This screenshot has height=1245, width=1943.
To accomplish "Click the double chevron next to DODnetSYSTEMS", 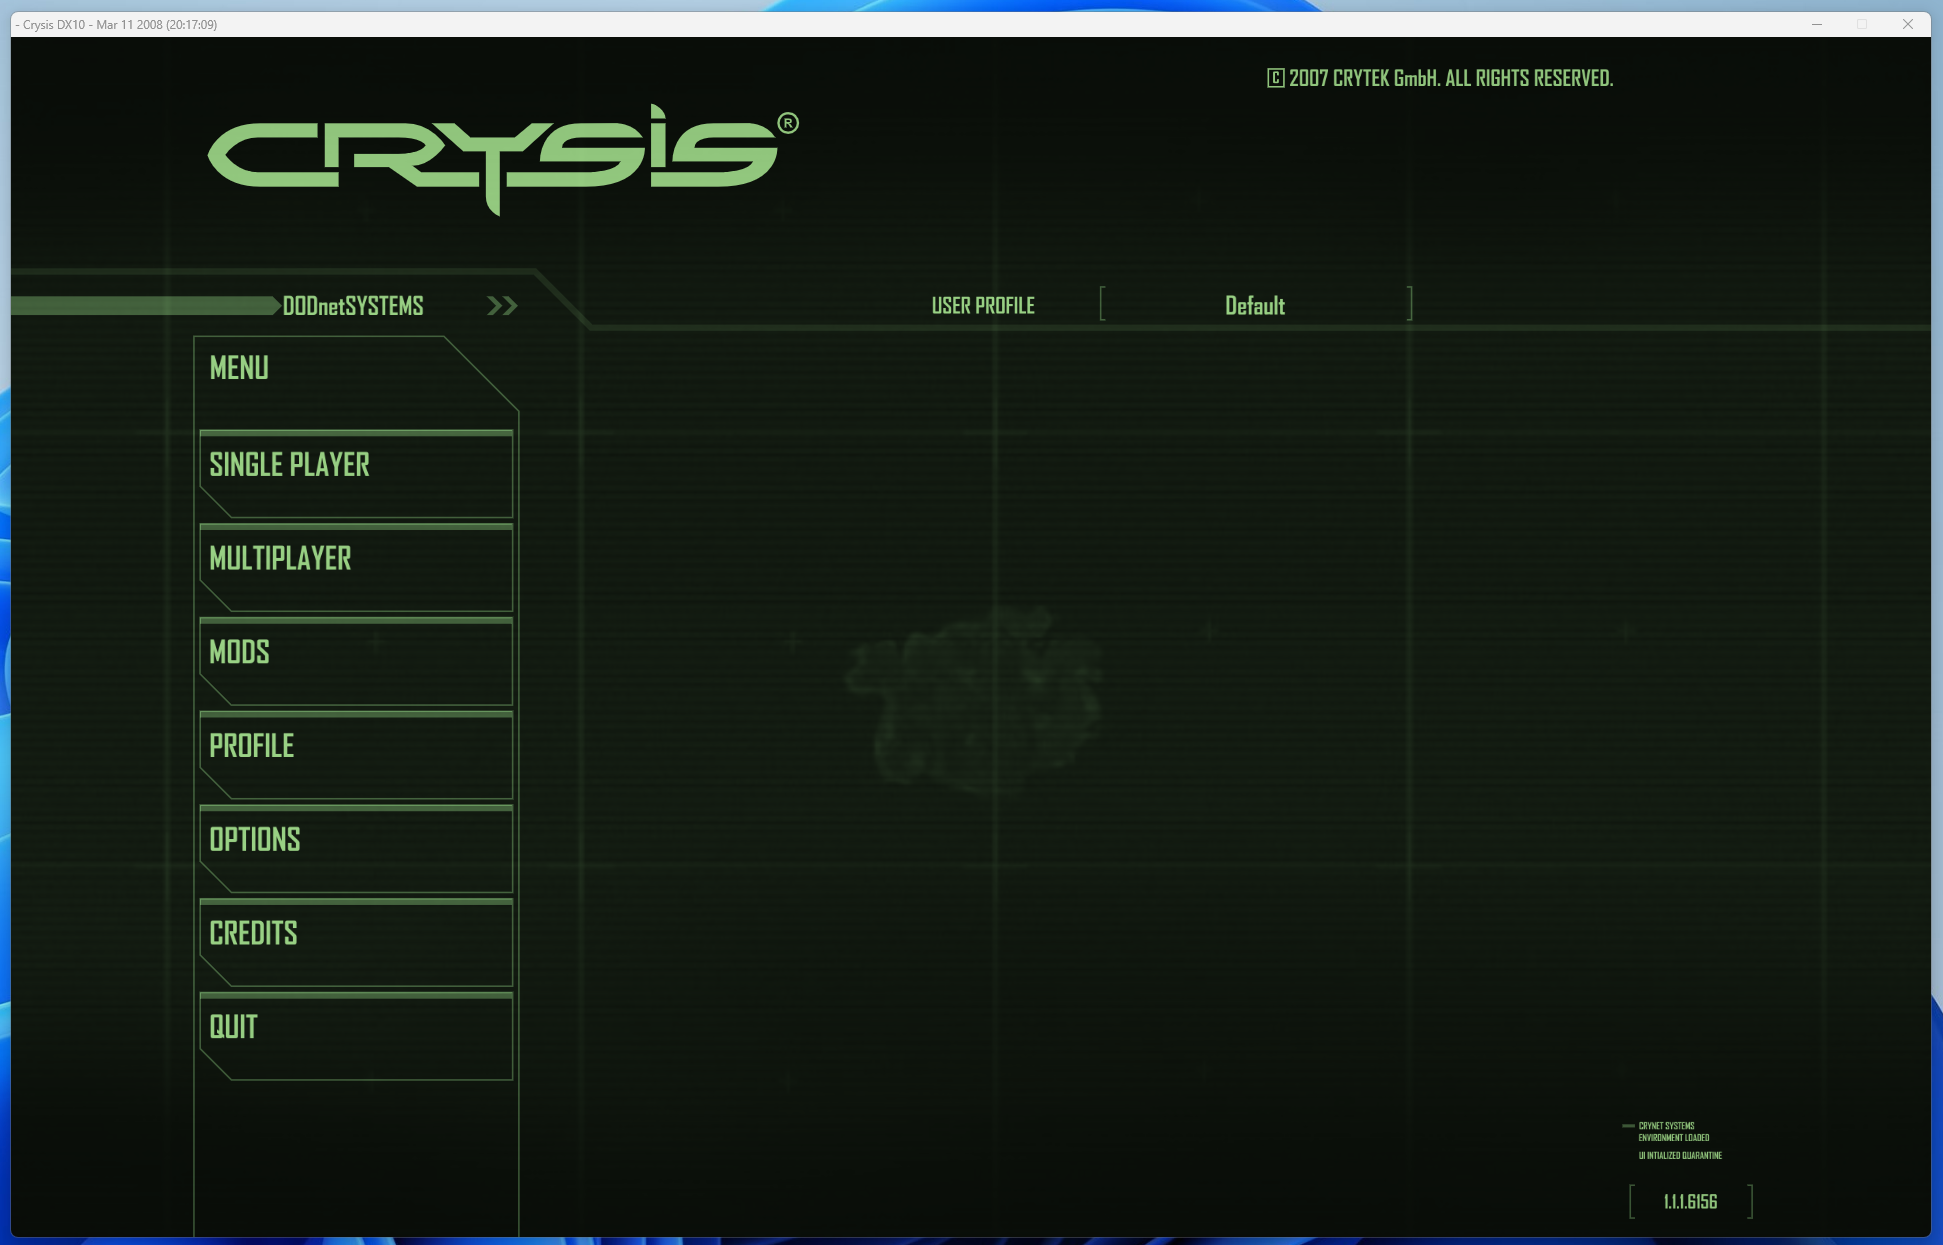I will pyautogui.click(x=502, y=306).
